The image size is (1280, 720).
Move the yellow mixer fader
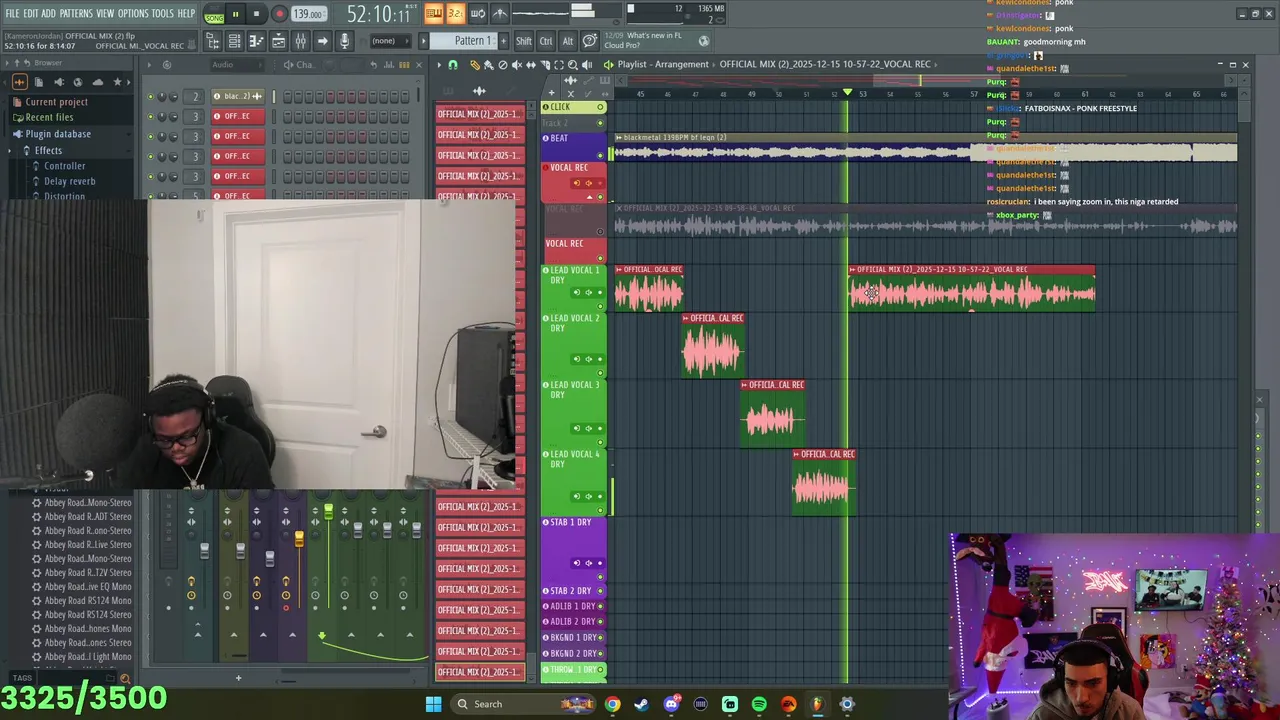pos(299,540)
